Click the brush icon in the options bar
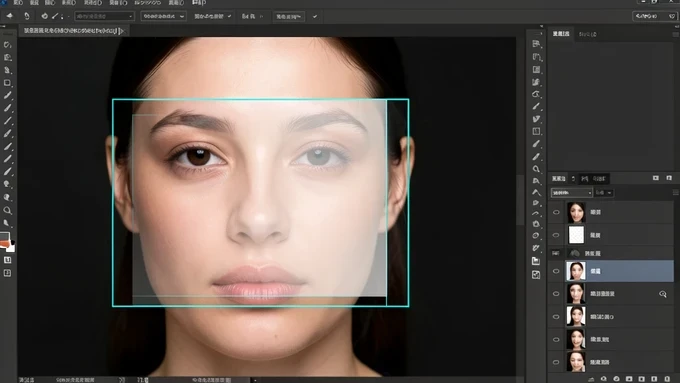This screenshot has height=383, width=680. coord(55,16)
